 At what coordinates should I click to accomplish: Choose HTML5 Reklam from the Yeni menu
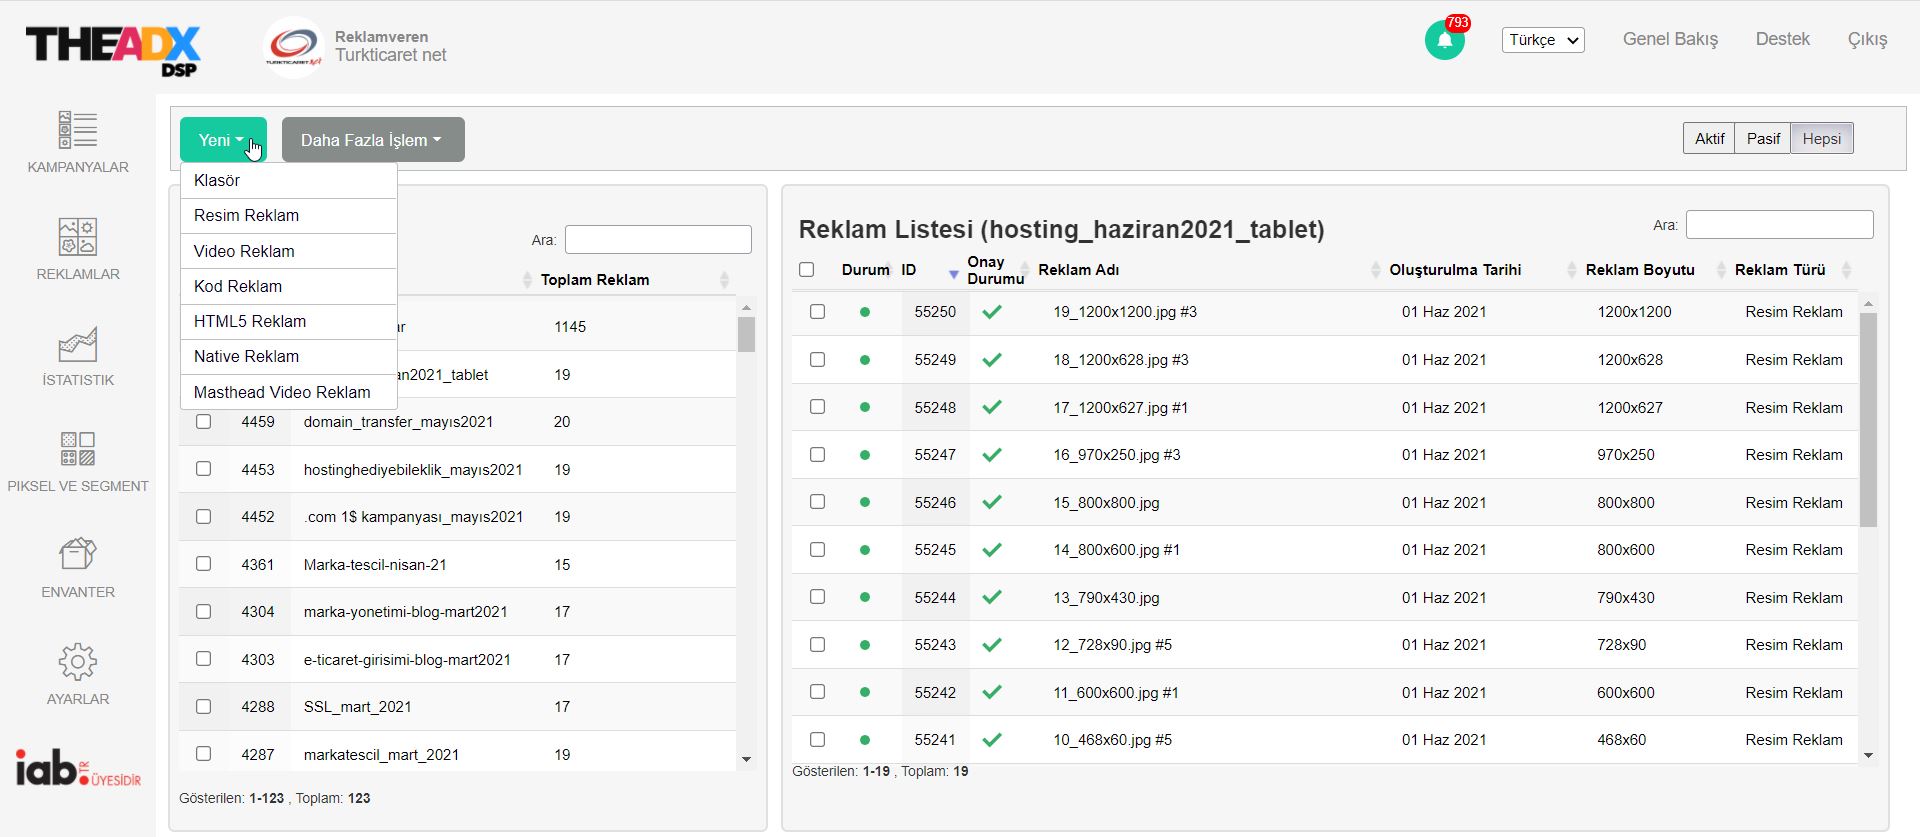coord(289,322)
